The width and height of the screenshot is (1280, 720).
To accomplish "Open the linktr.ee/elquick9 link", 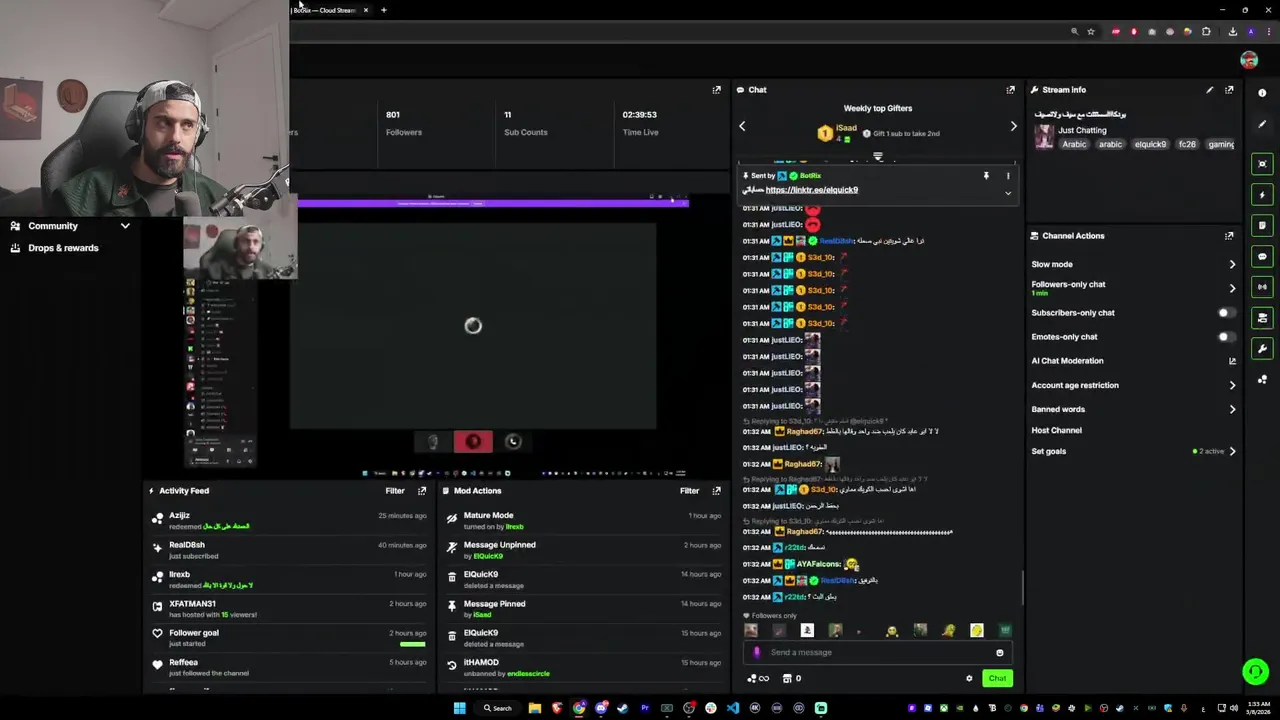I will [x=811, y=190].
